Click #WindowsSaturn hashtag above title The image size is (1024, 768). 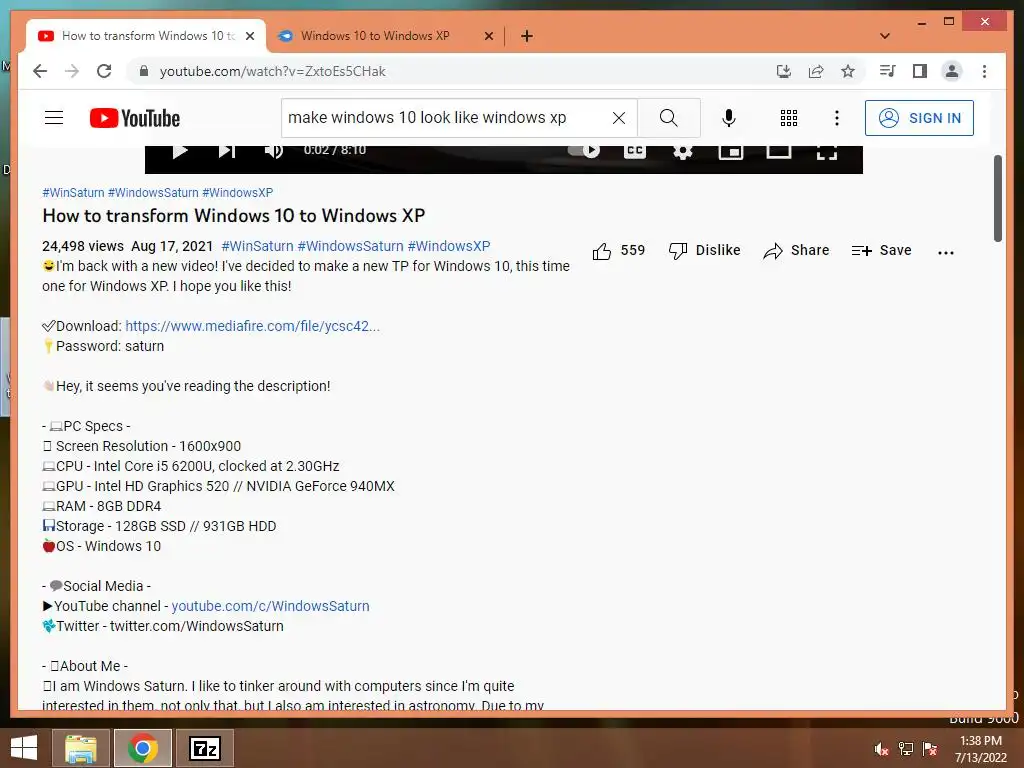(x=153, y=193)
